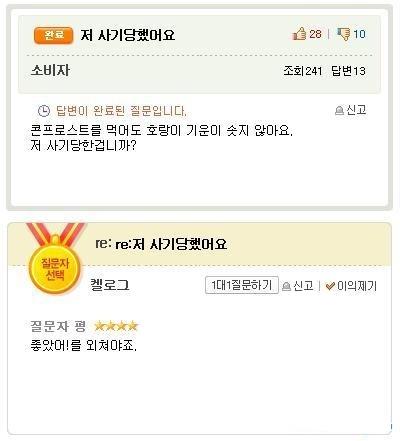Image resolution: width=400 pixels, height=441 pixels.
Task: Click the clock icon beside 답변이 완료된 질문입니다
Action: click(x=44, y=111)
